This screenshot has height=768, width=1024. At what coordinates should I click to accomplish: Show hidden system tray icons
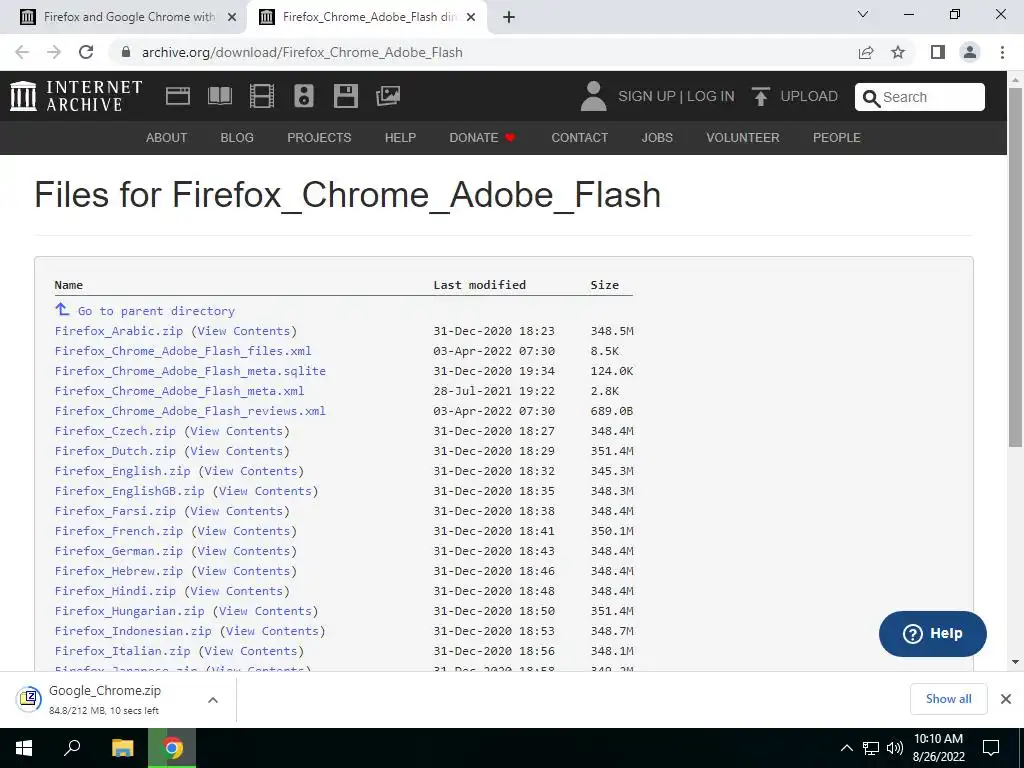846,748
